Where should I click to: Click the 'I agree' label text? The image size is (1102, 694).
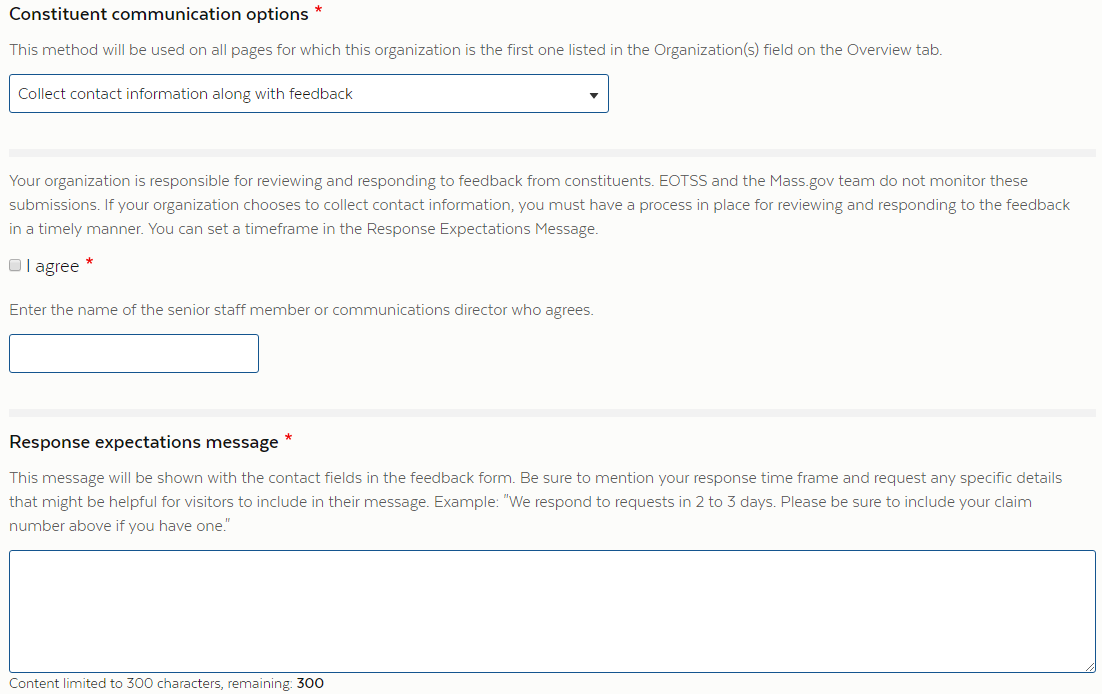(53, 266)
